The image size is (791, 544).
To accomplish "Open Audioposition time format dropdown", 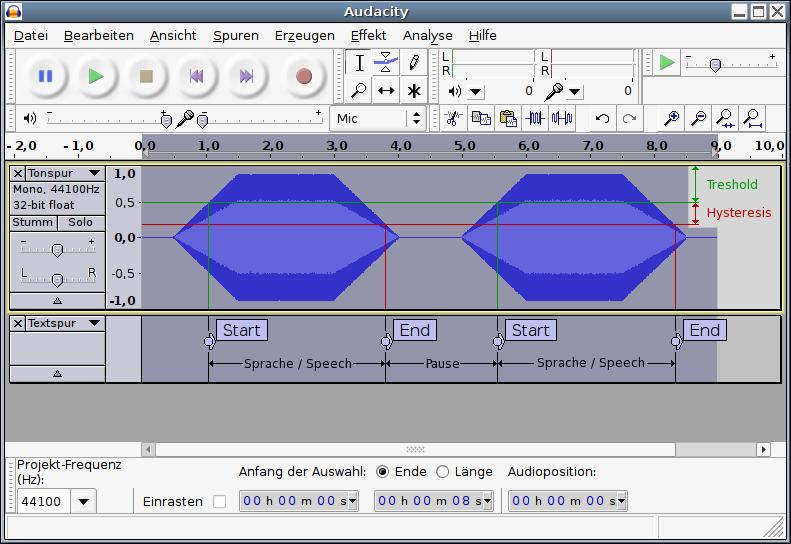I will click(x=622, y=501).
